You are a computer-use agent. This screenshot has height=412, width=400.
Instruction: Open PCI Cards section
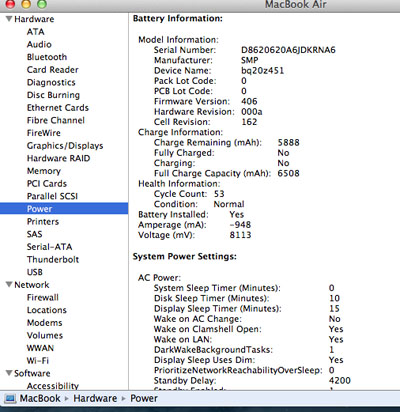(47, 184)
